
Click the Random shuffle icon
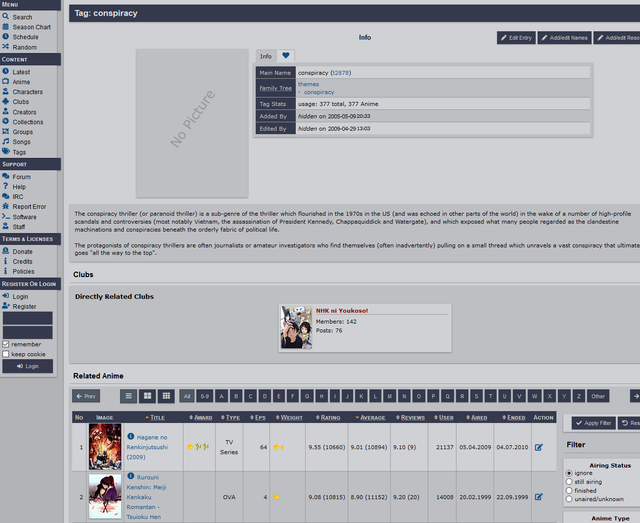(5, 47)
